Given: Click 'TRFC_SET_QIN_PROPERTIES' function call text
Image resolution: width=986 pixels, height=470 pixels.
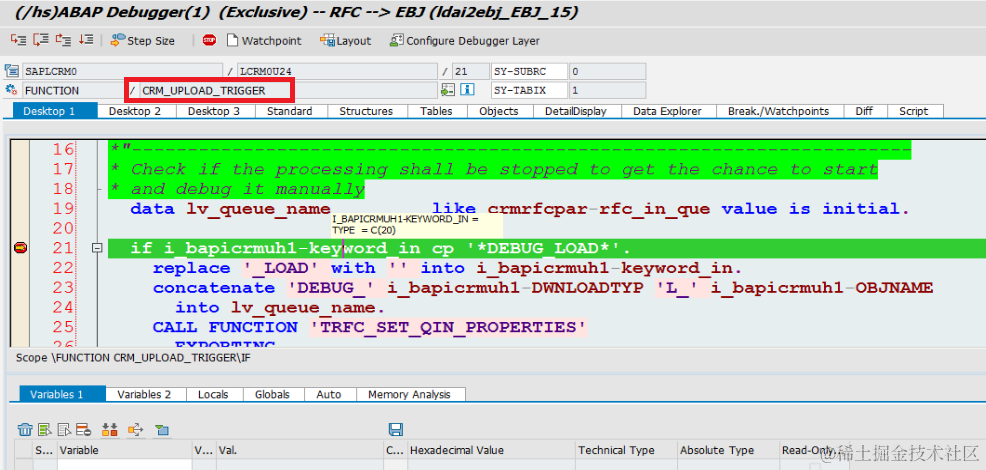Looking at the screenshot, I should pyautogui.click(x=446, y=327).
